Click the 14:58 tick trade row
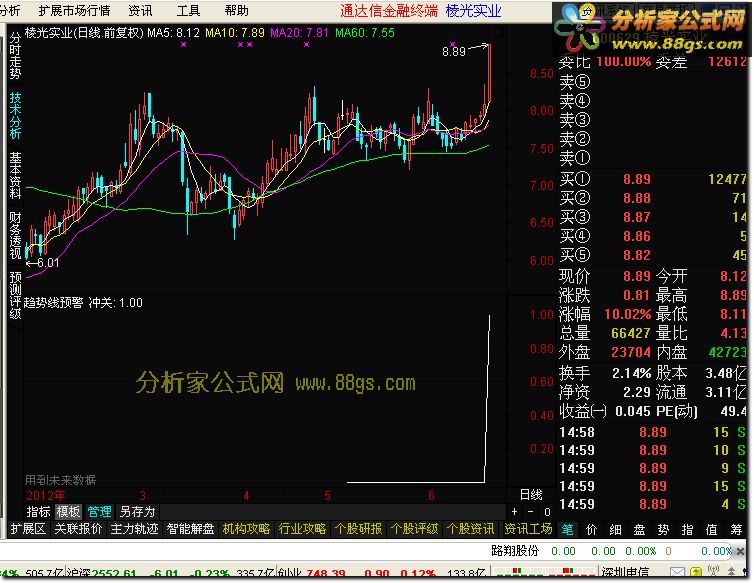This screenshot has width=754, height=583. 652,432
